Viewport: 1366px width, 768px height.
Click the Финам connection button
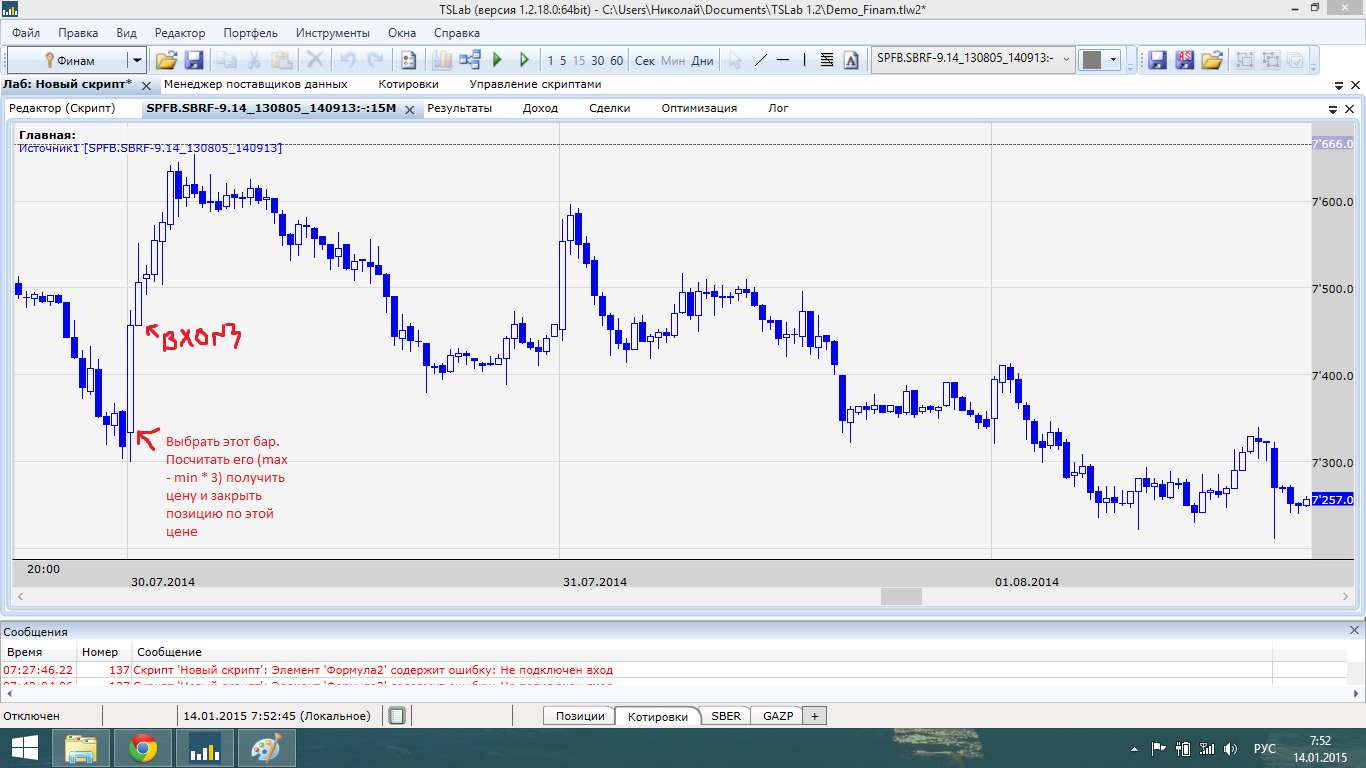point(69,60)
